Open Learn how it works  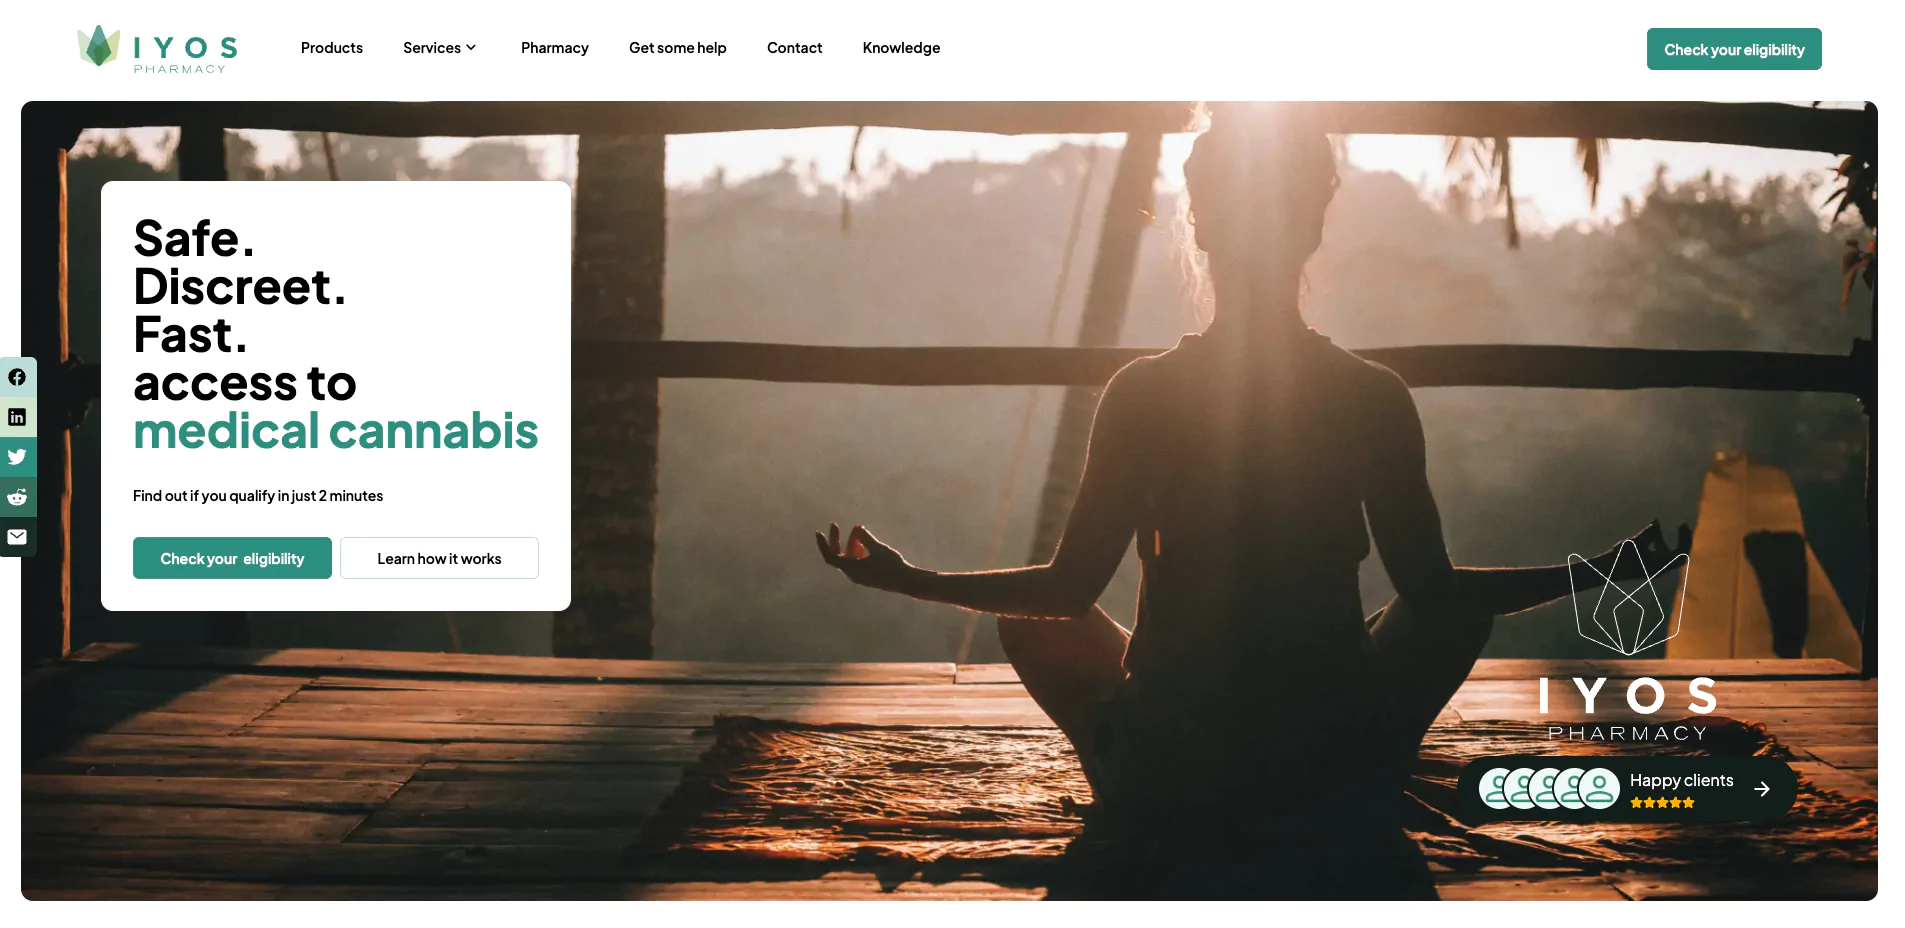click(439, 558)
